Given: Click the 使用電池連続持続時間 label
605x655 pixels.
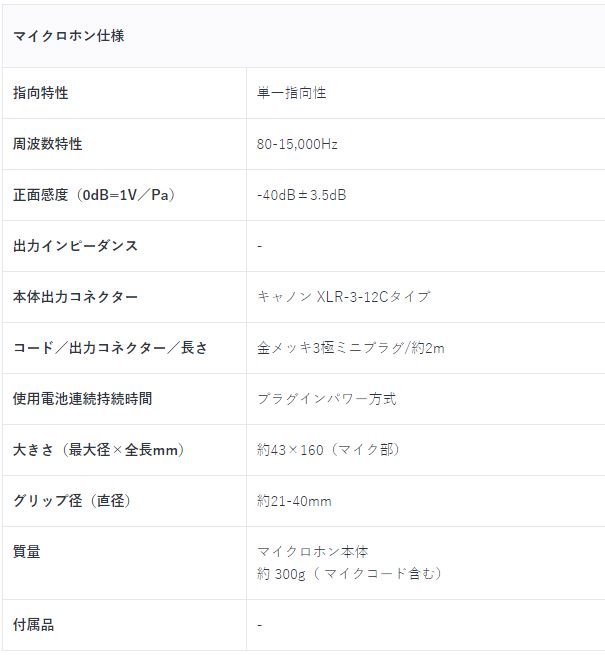Looking at the screenshot, I should 82,399.
